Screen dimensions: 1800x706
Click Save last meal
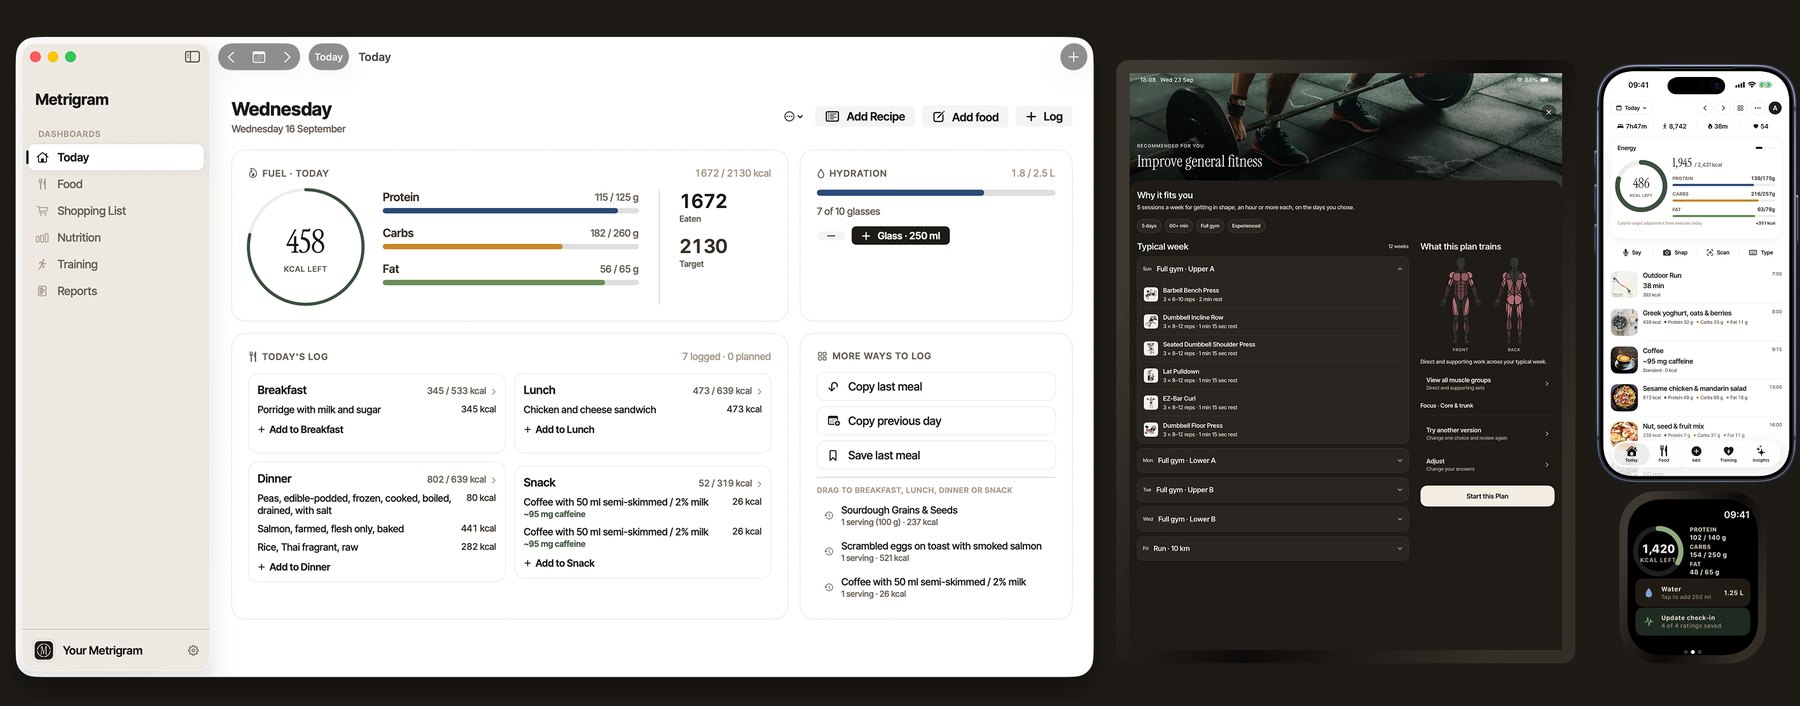coord(936,455)
